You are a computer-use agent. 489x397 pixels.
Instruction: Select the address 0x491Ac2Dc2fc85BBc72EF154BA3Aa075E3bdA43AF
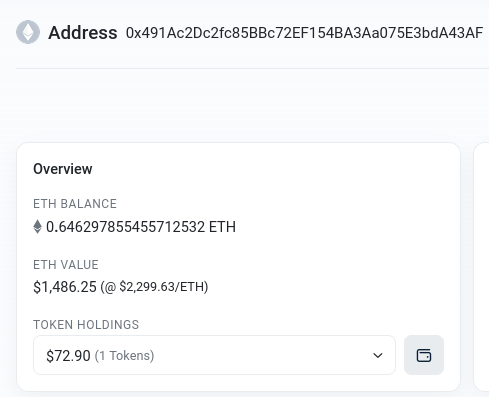coord(304,33)
